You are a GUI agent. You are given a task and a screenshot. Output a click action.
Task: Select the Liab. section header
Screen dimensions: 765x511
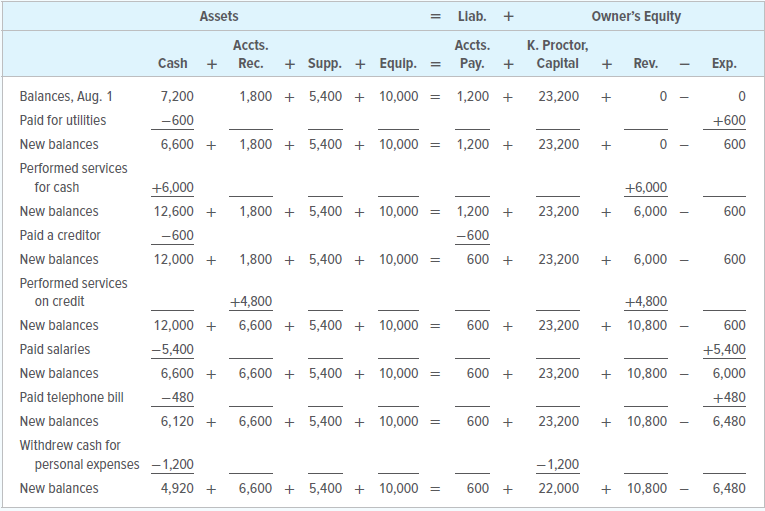click(471, 16)
